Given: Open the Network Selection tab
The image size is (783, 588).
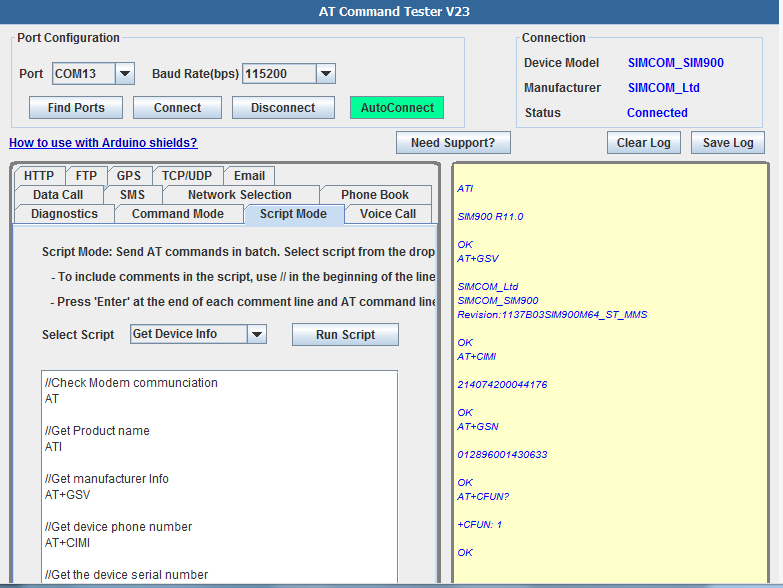Looking at the screenshot, I should (x=240, y=195).
